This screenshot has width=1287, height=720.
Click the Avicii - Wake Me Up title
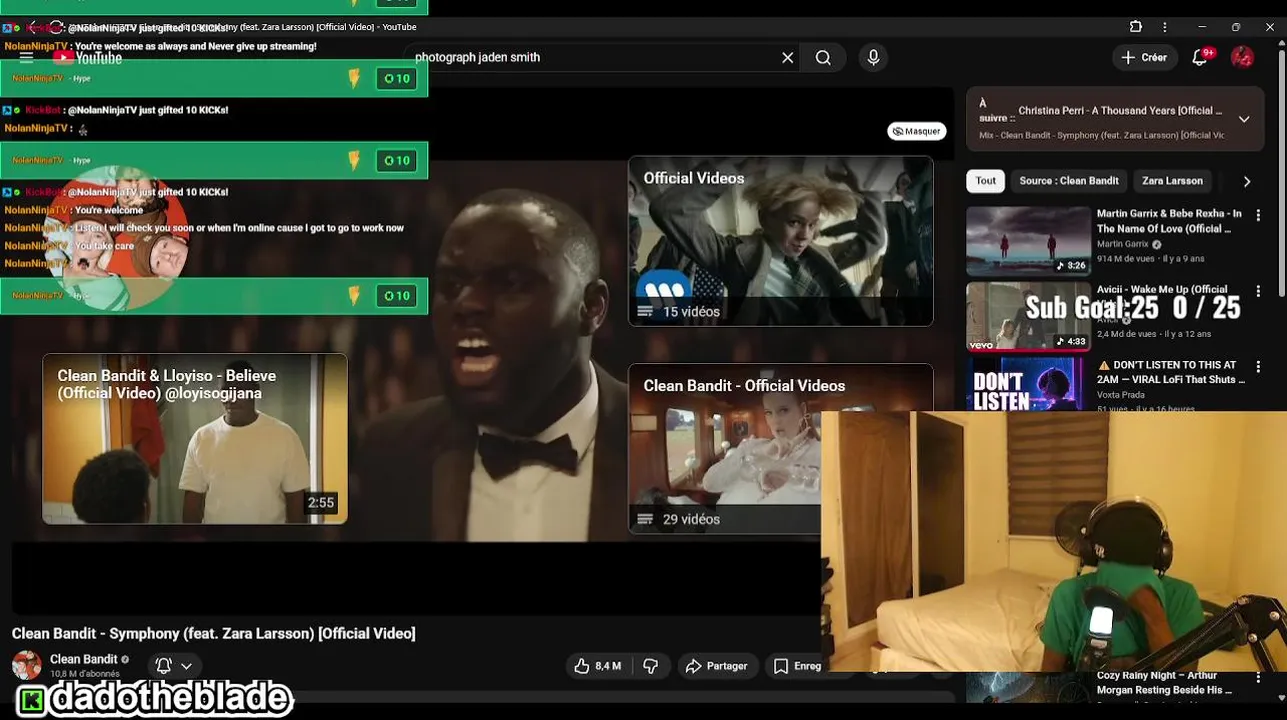tap(1162, 289)
